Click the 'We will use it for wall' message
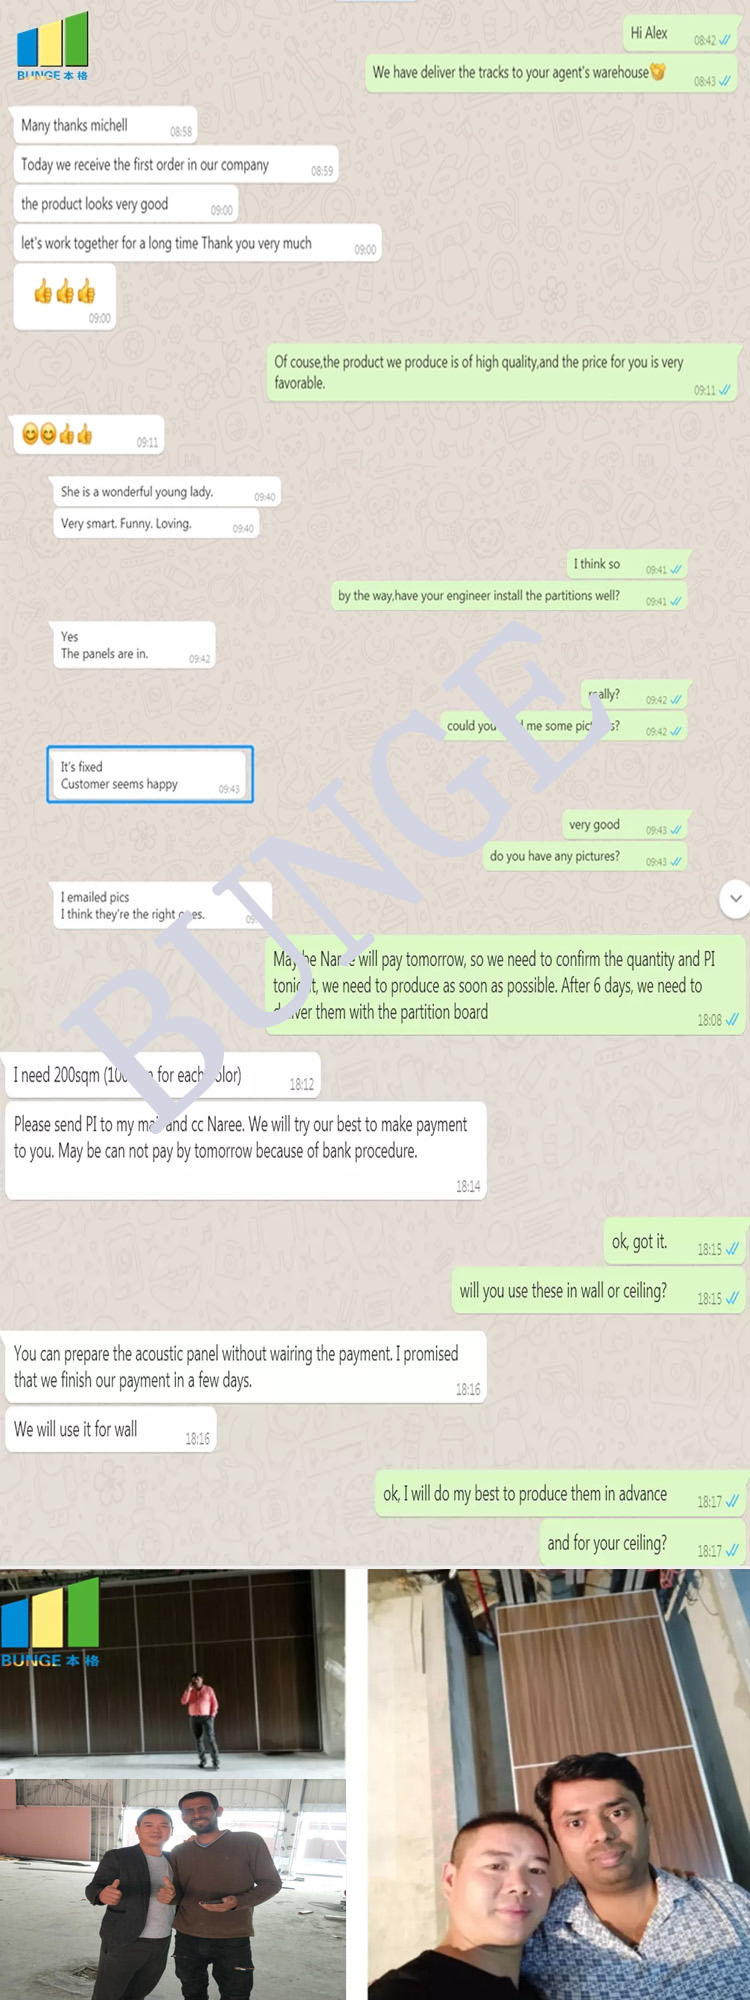Image resolution: width=750 pixels, height=2000 pixels. pyautogui.click(x=111, y=1430)
